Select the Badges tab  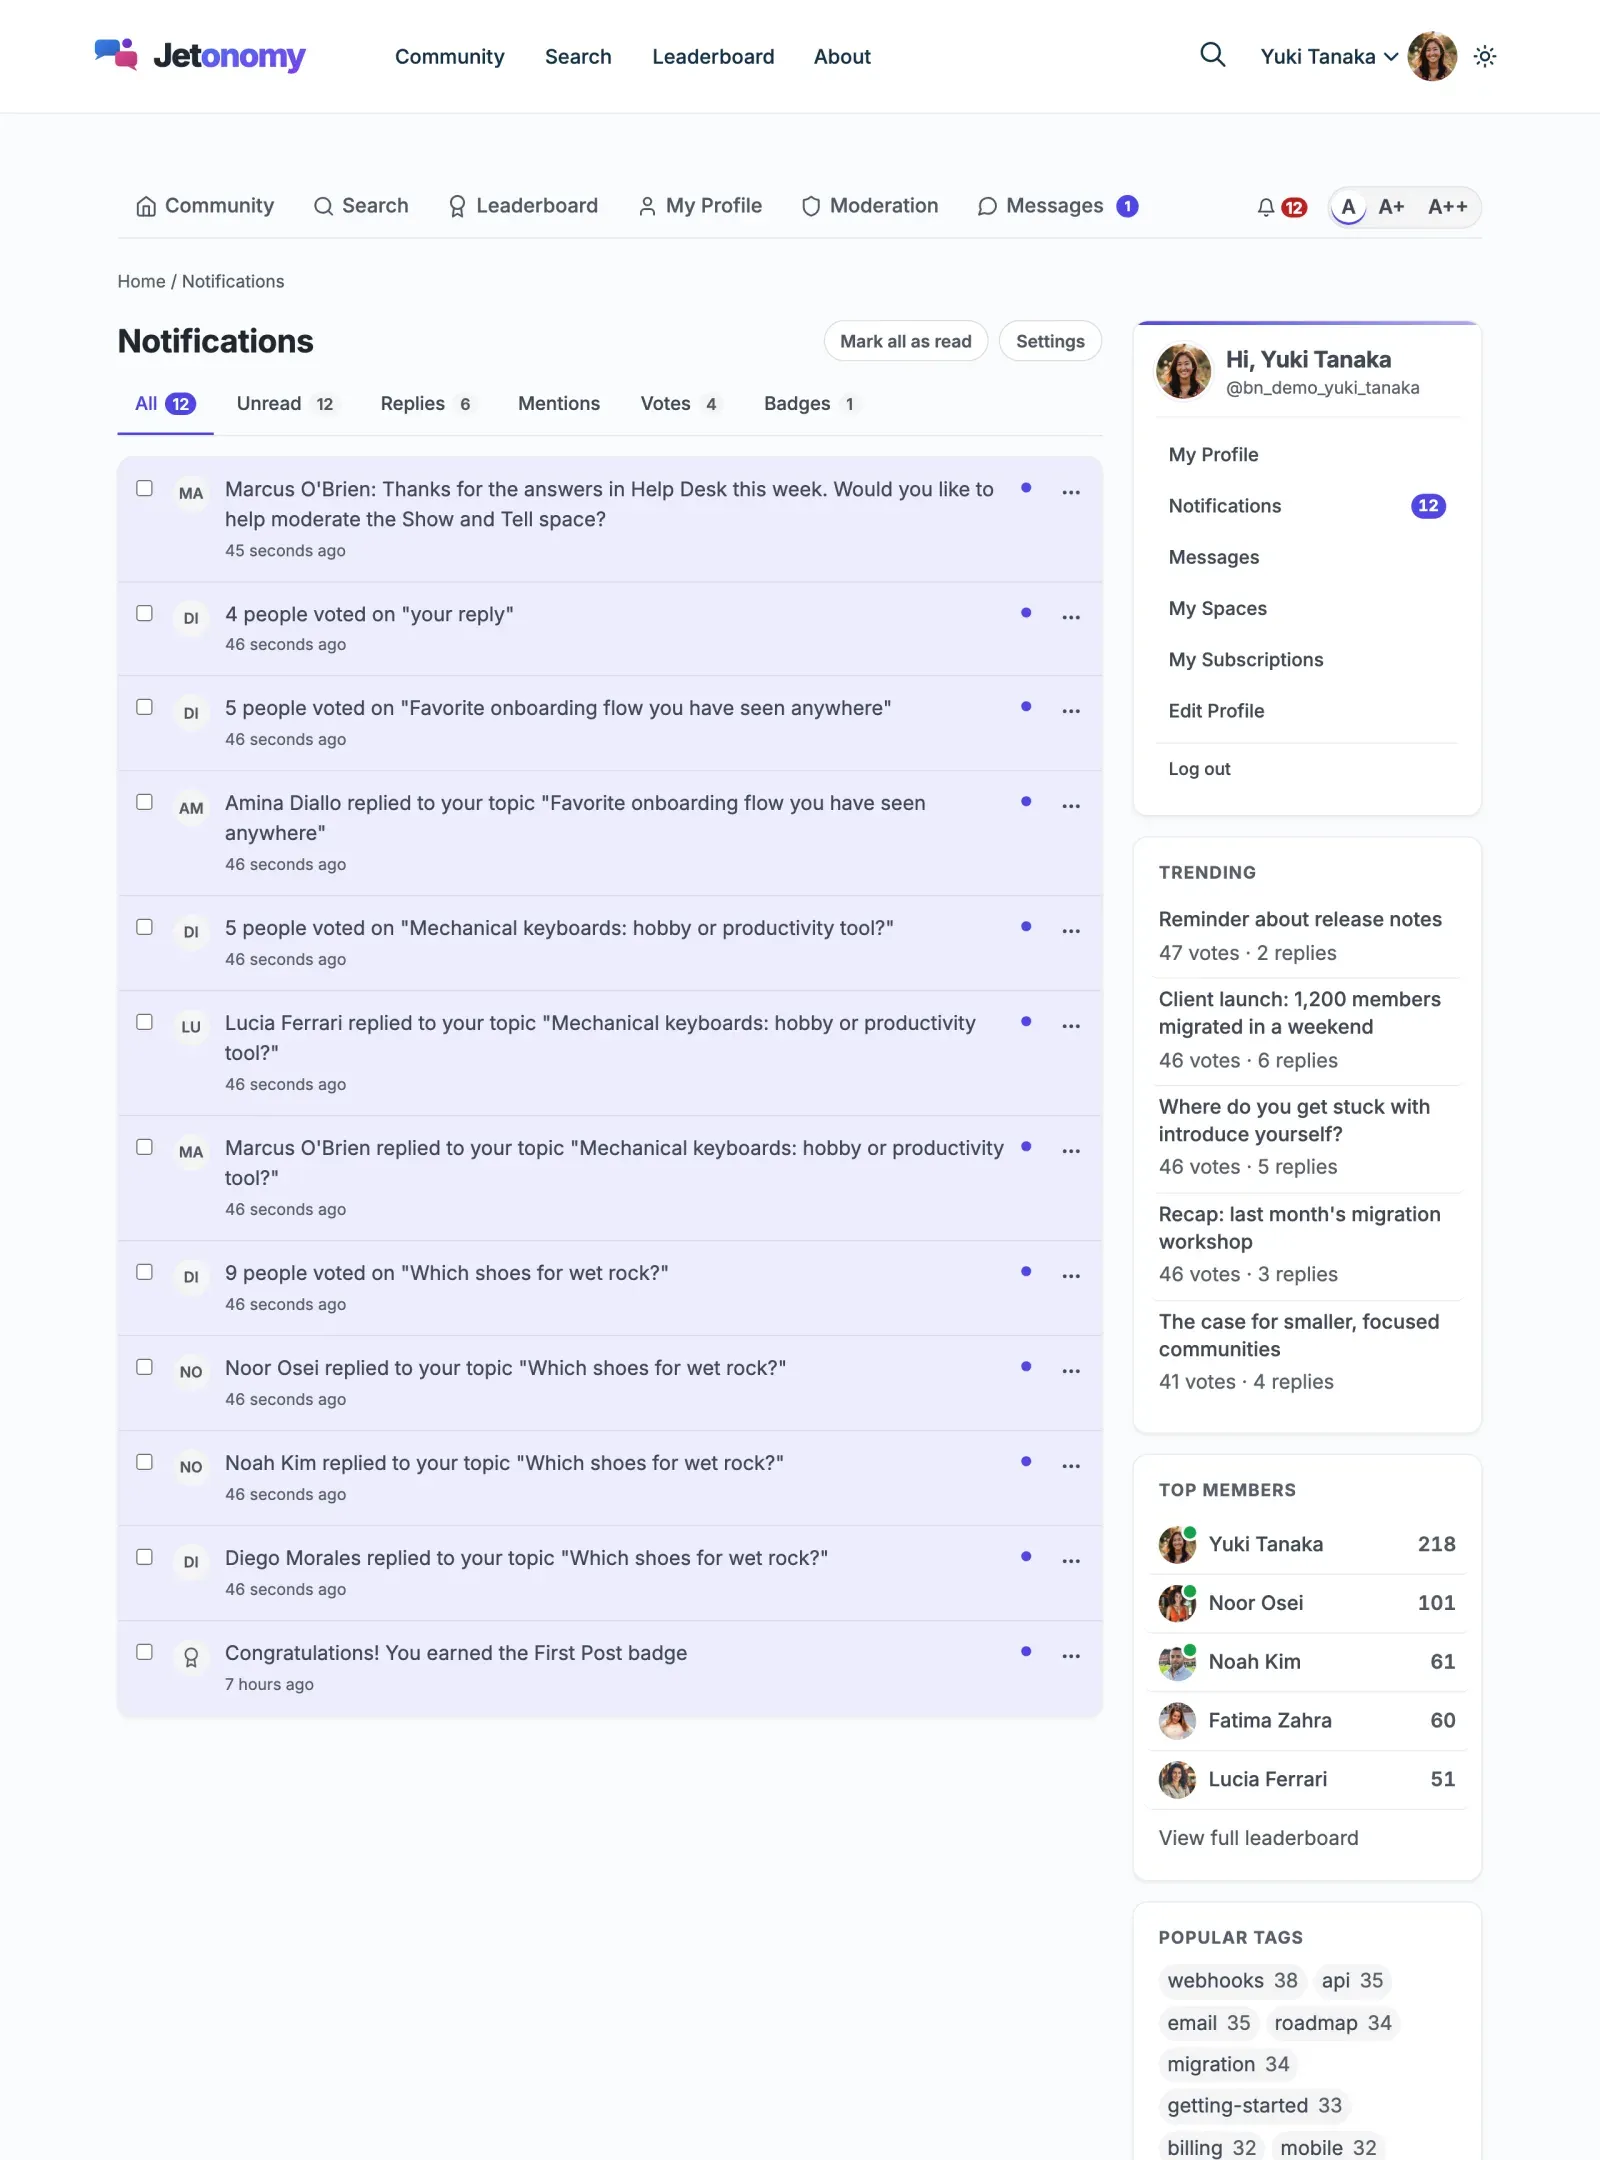tap(810, 404)
